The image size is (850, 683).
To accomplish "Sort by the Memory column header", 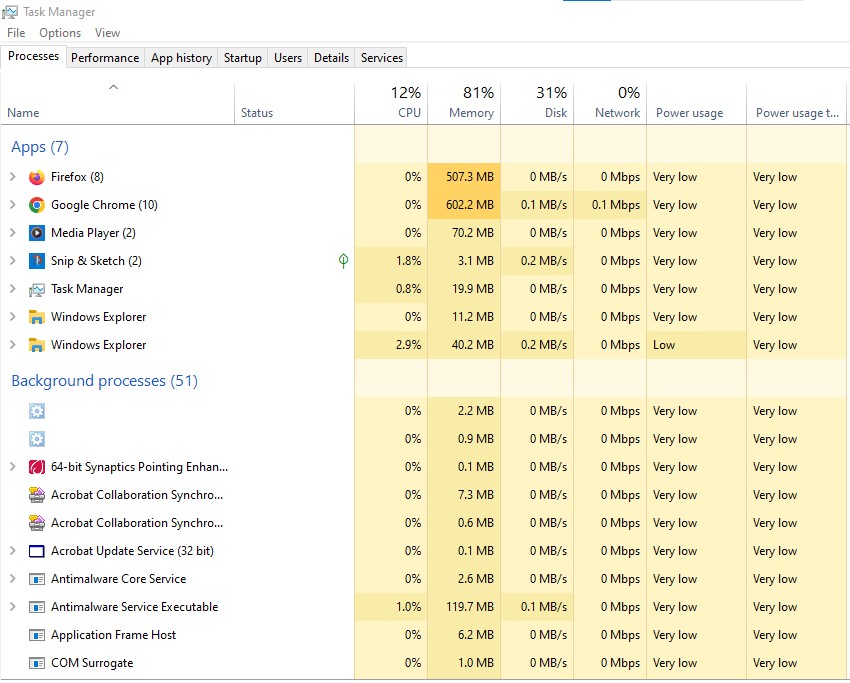I will [464, 103].
